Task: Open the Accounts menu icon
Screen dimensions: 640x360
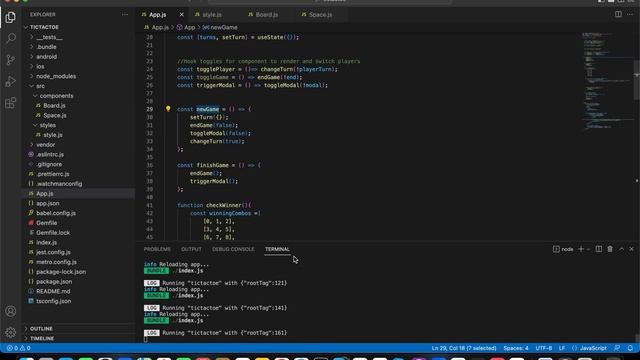Action: (x=11, y=311)
